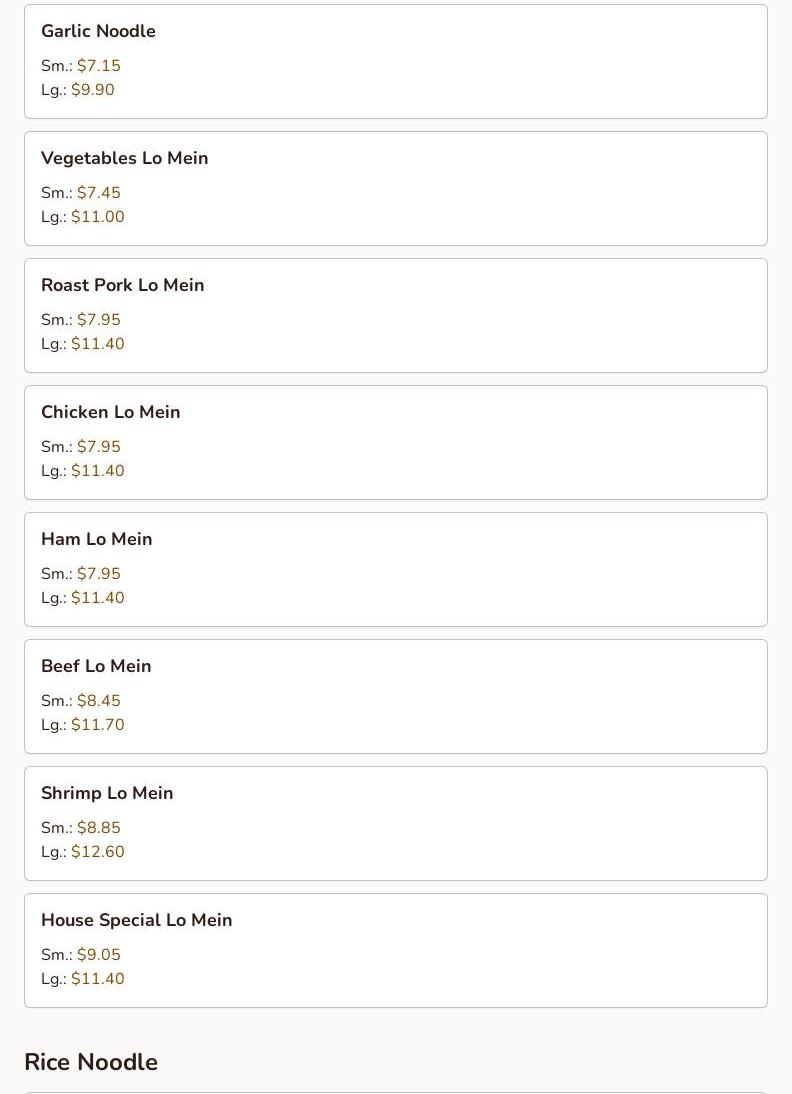Viewport: 792px width, 1094px height.
Task: Open the Beef Lo Mein item
Action: 96,666
